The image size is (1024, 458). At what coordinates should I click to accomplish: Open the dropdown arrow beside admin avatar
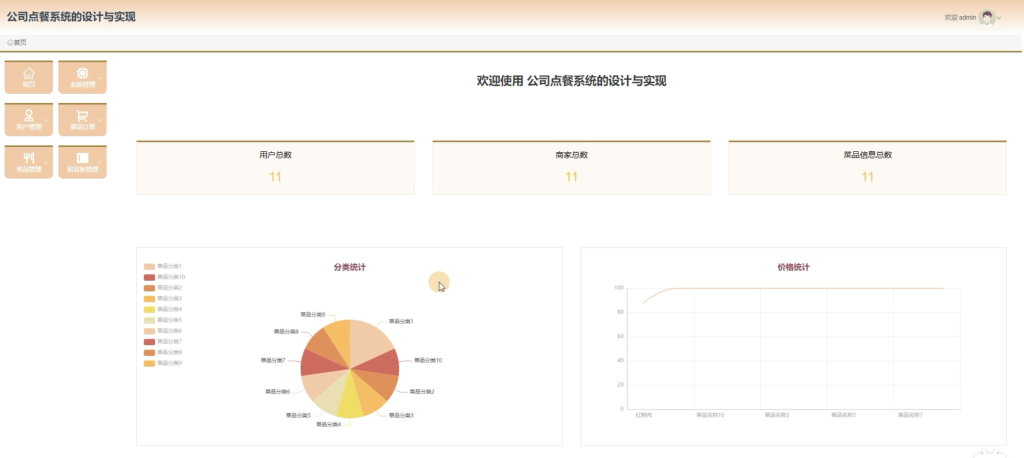click(x=999, y=18)
